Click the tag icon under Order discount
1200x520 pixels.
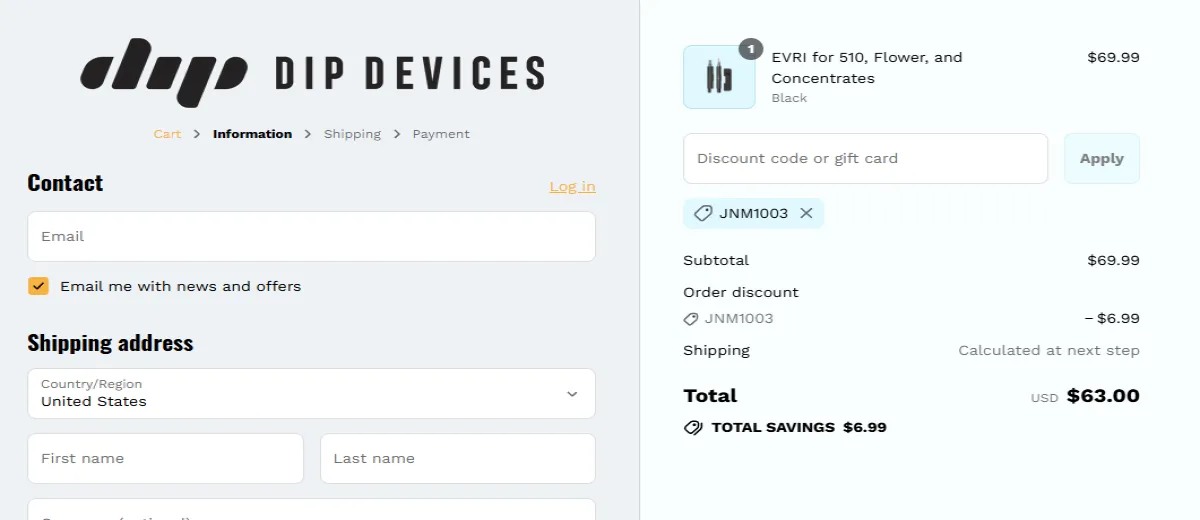coord(691,319)
